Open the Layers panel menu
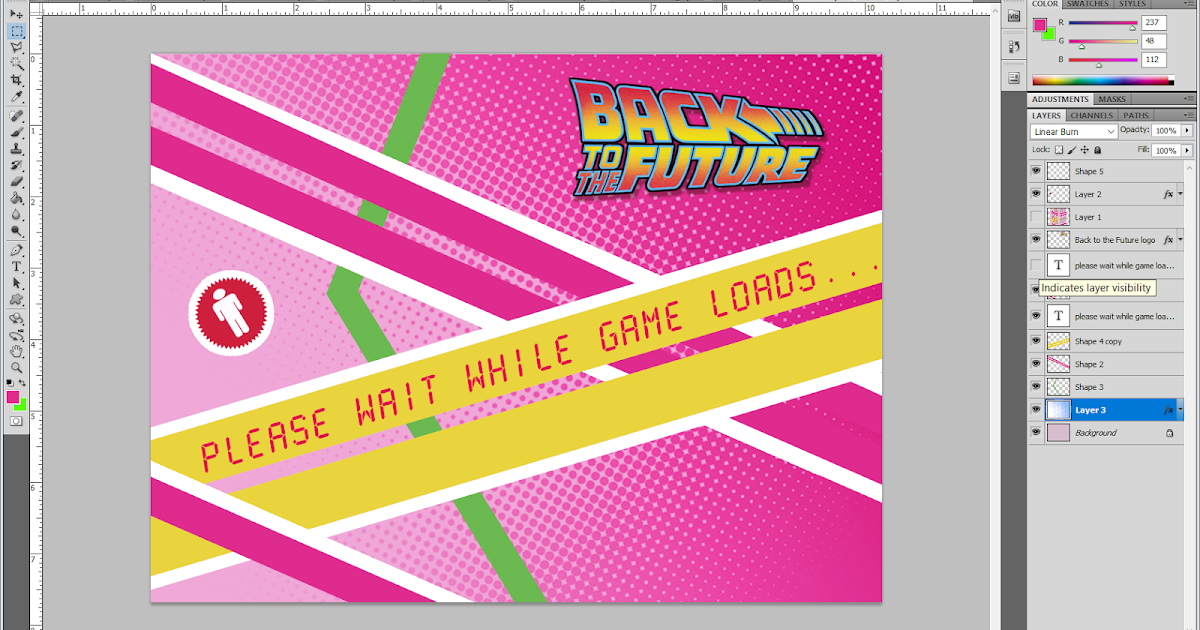 click(1188, 114)
